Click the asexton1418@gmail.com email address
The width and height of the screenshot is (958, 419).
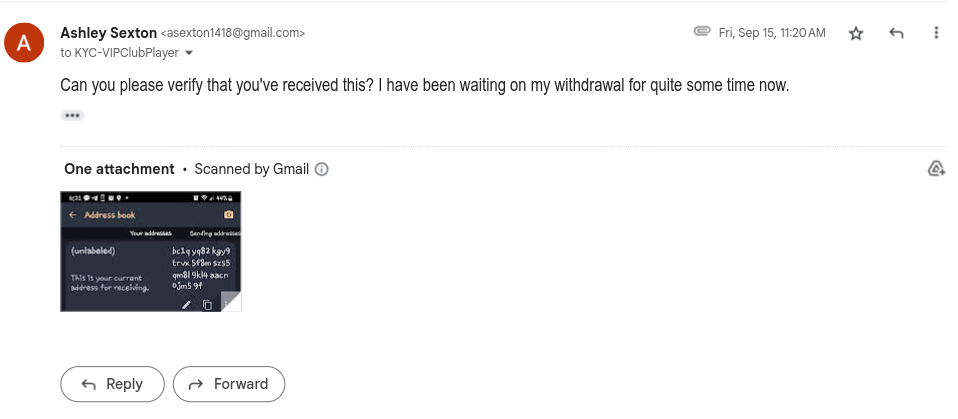[x=232, y=33]
